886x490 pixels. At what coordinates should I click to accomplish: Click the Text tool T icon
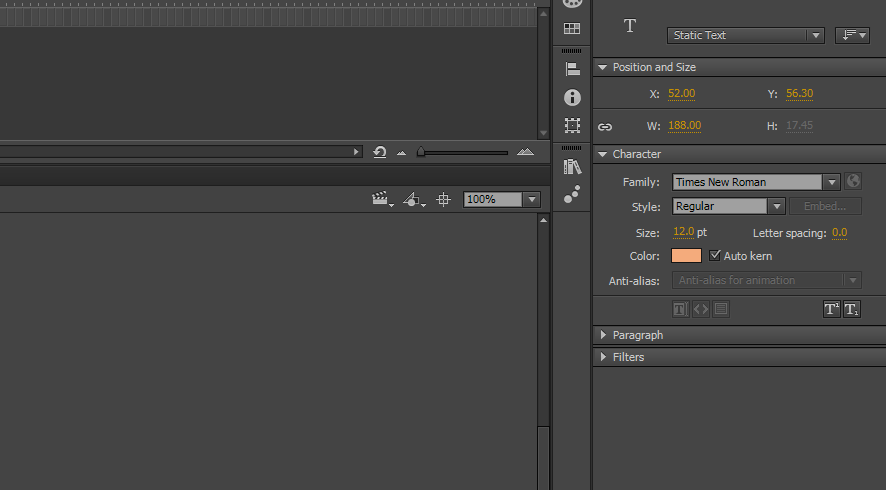[x=630, y=26]
